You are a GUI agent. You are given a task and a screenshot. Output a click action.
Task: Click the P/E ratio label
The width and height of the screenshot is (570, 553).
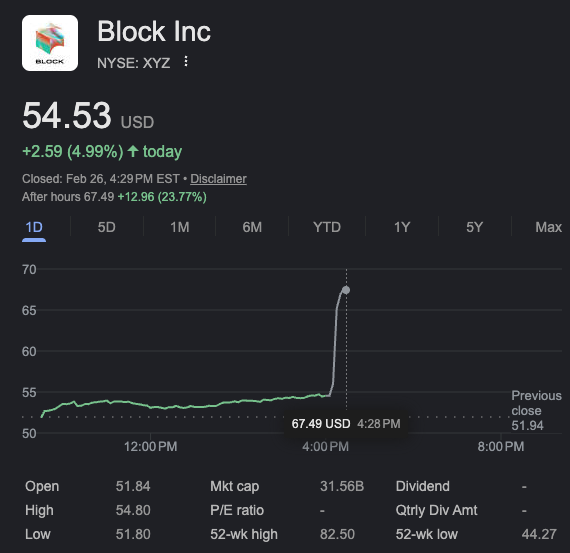click(237, 510)
